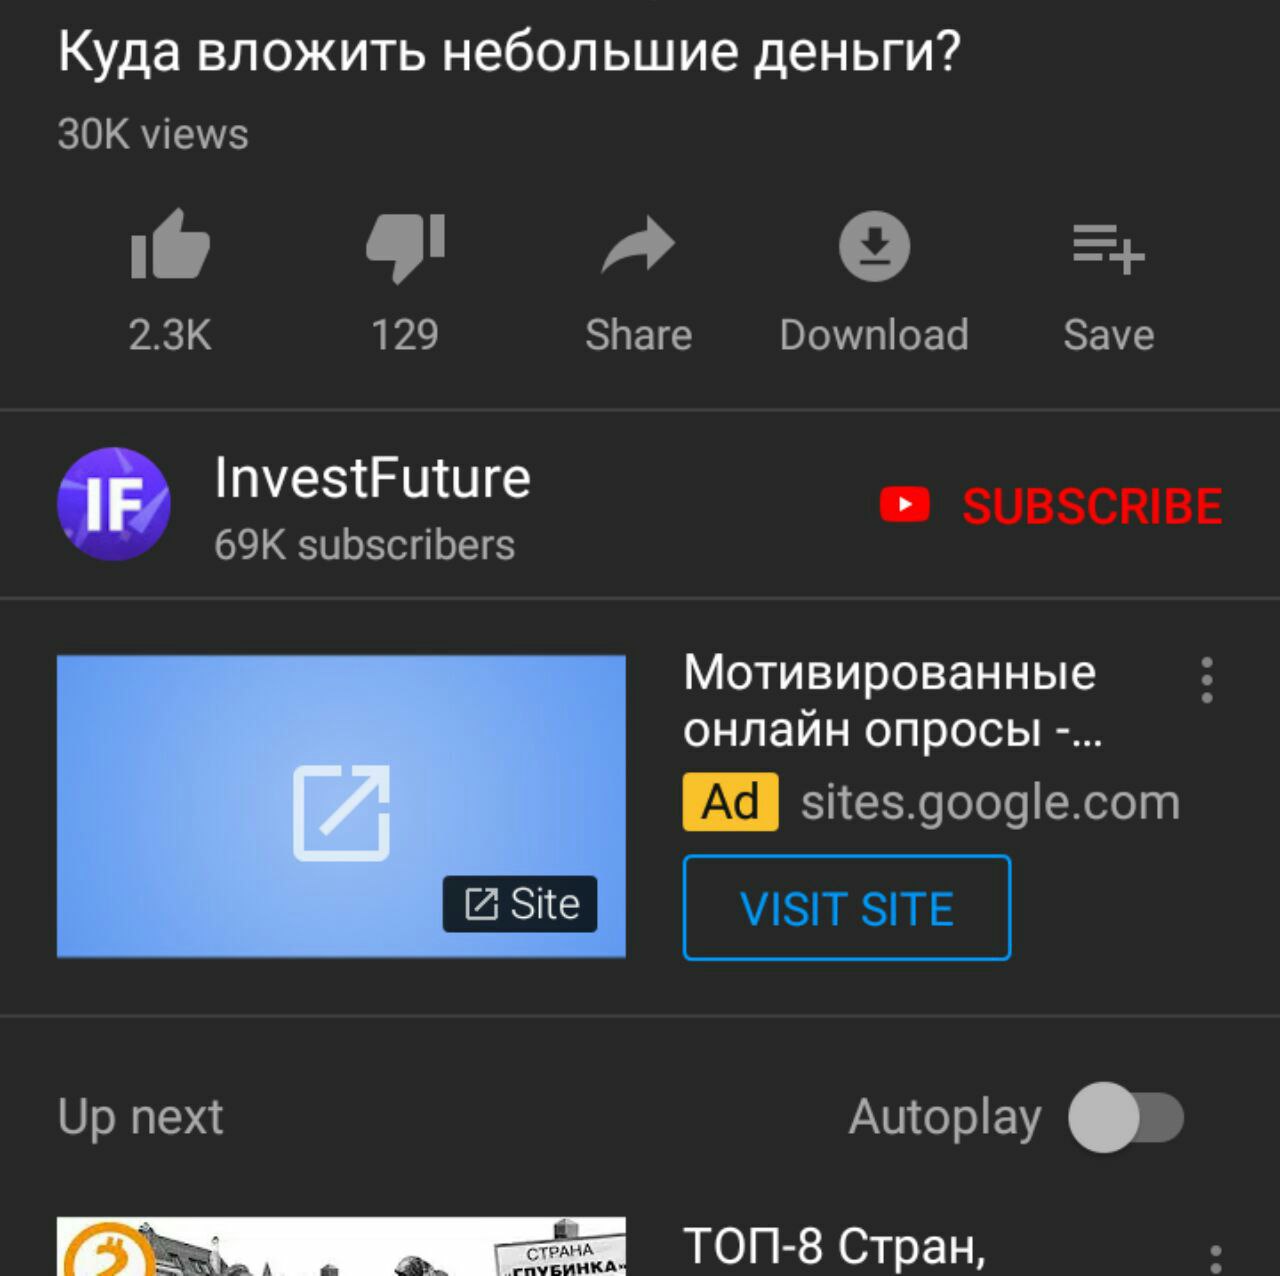The height and width of the screenshot is (1276, 1280).
Task: Tap the thumbs down dislike icon
Action: (x=405, y=247)
